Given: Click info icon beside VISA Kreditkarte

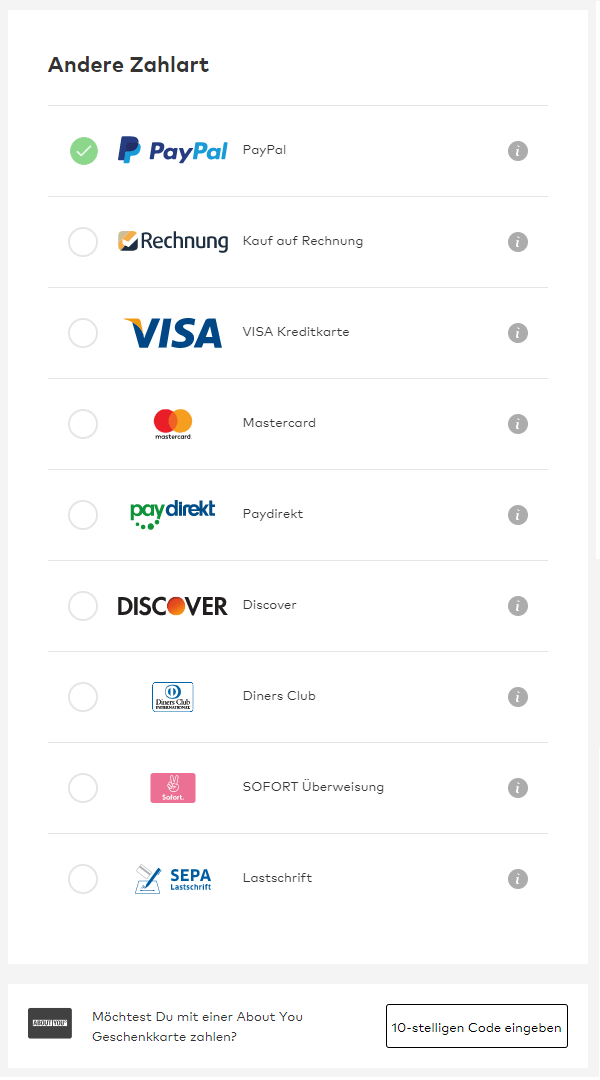Looking at the screenshot, I should [x=517, y=333].
